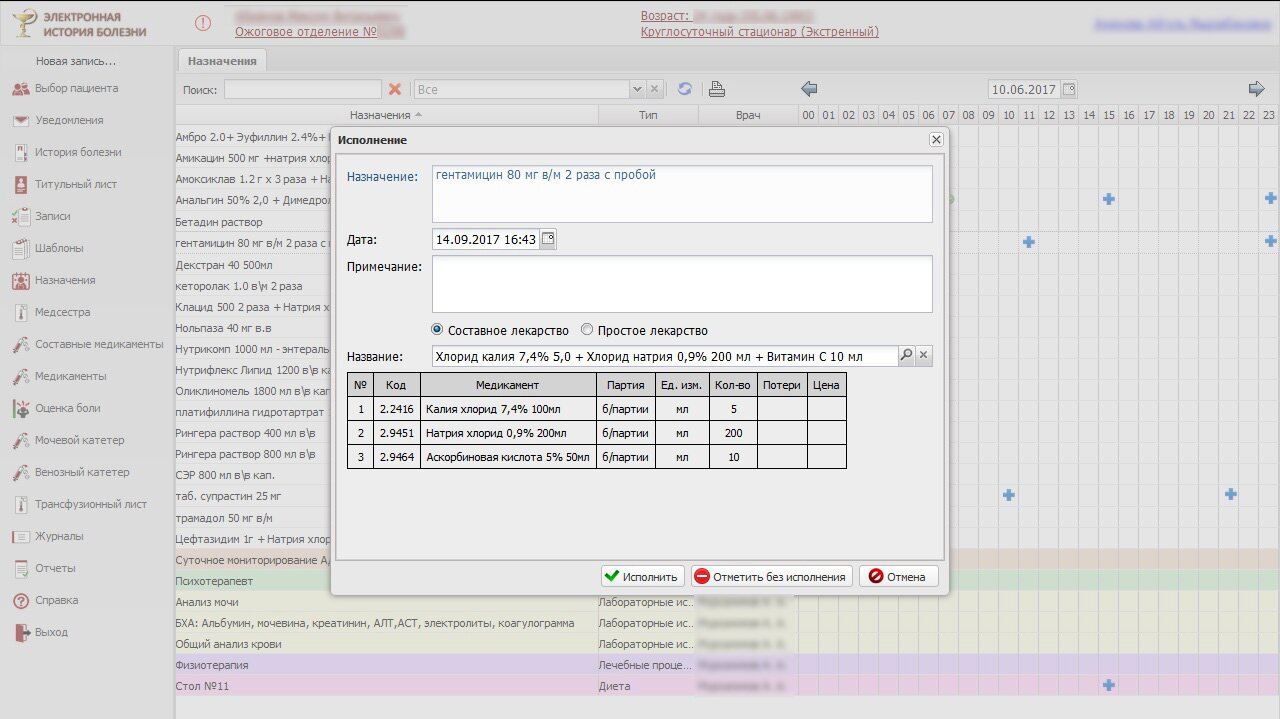Go to next day with right arrow
The width and height of the screenshot is (1280, 719).
[1256, 89]
